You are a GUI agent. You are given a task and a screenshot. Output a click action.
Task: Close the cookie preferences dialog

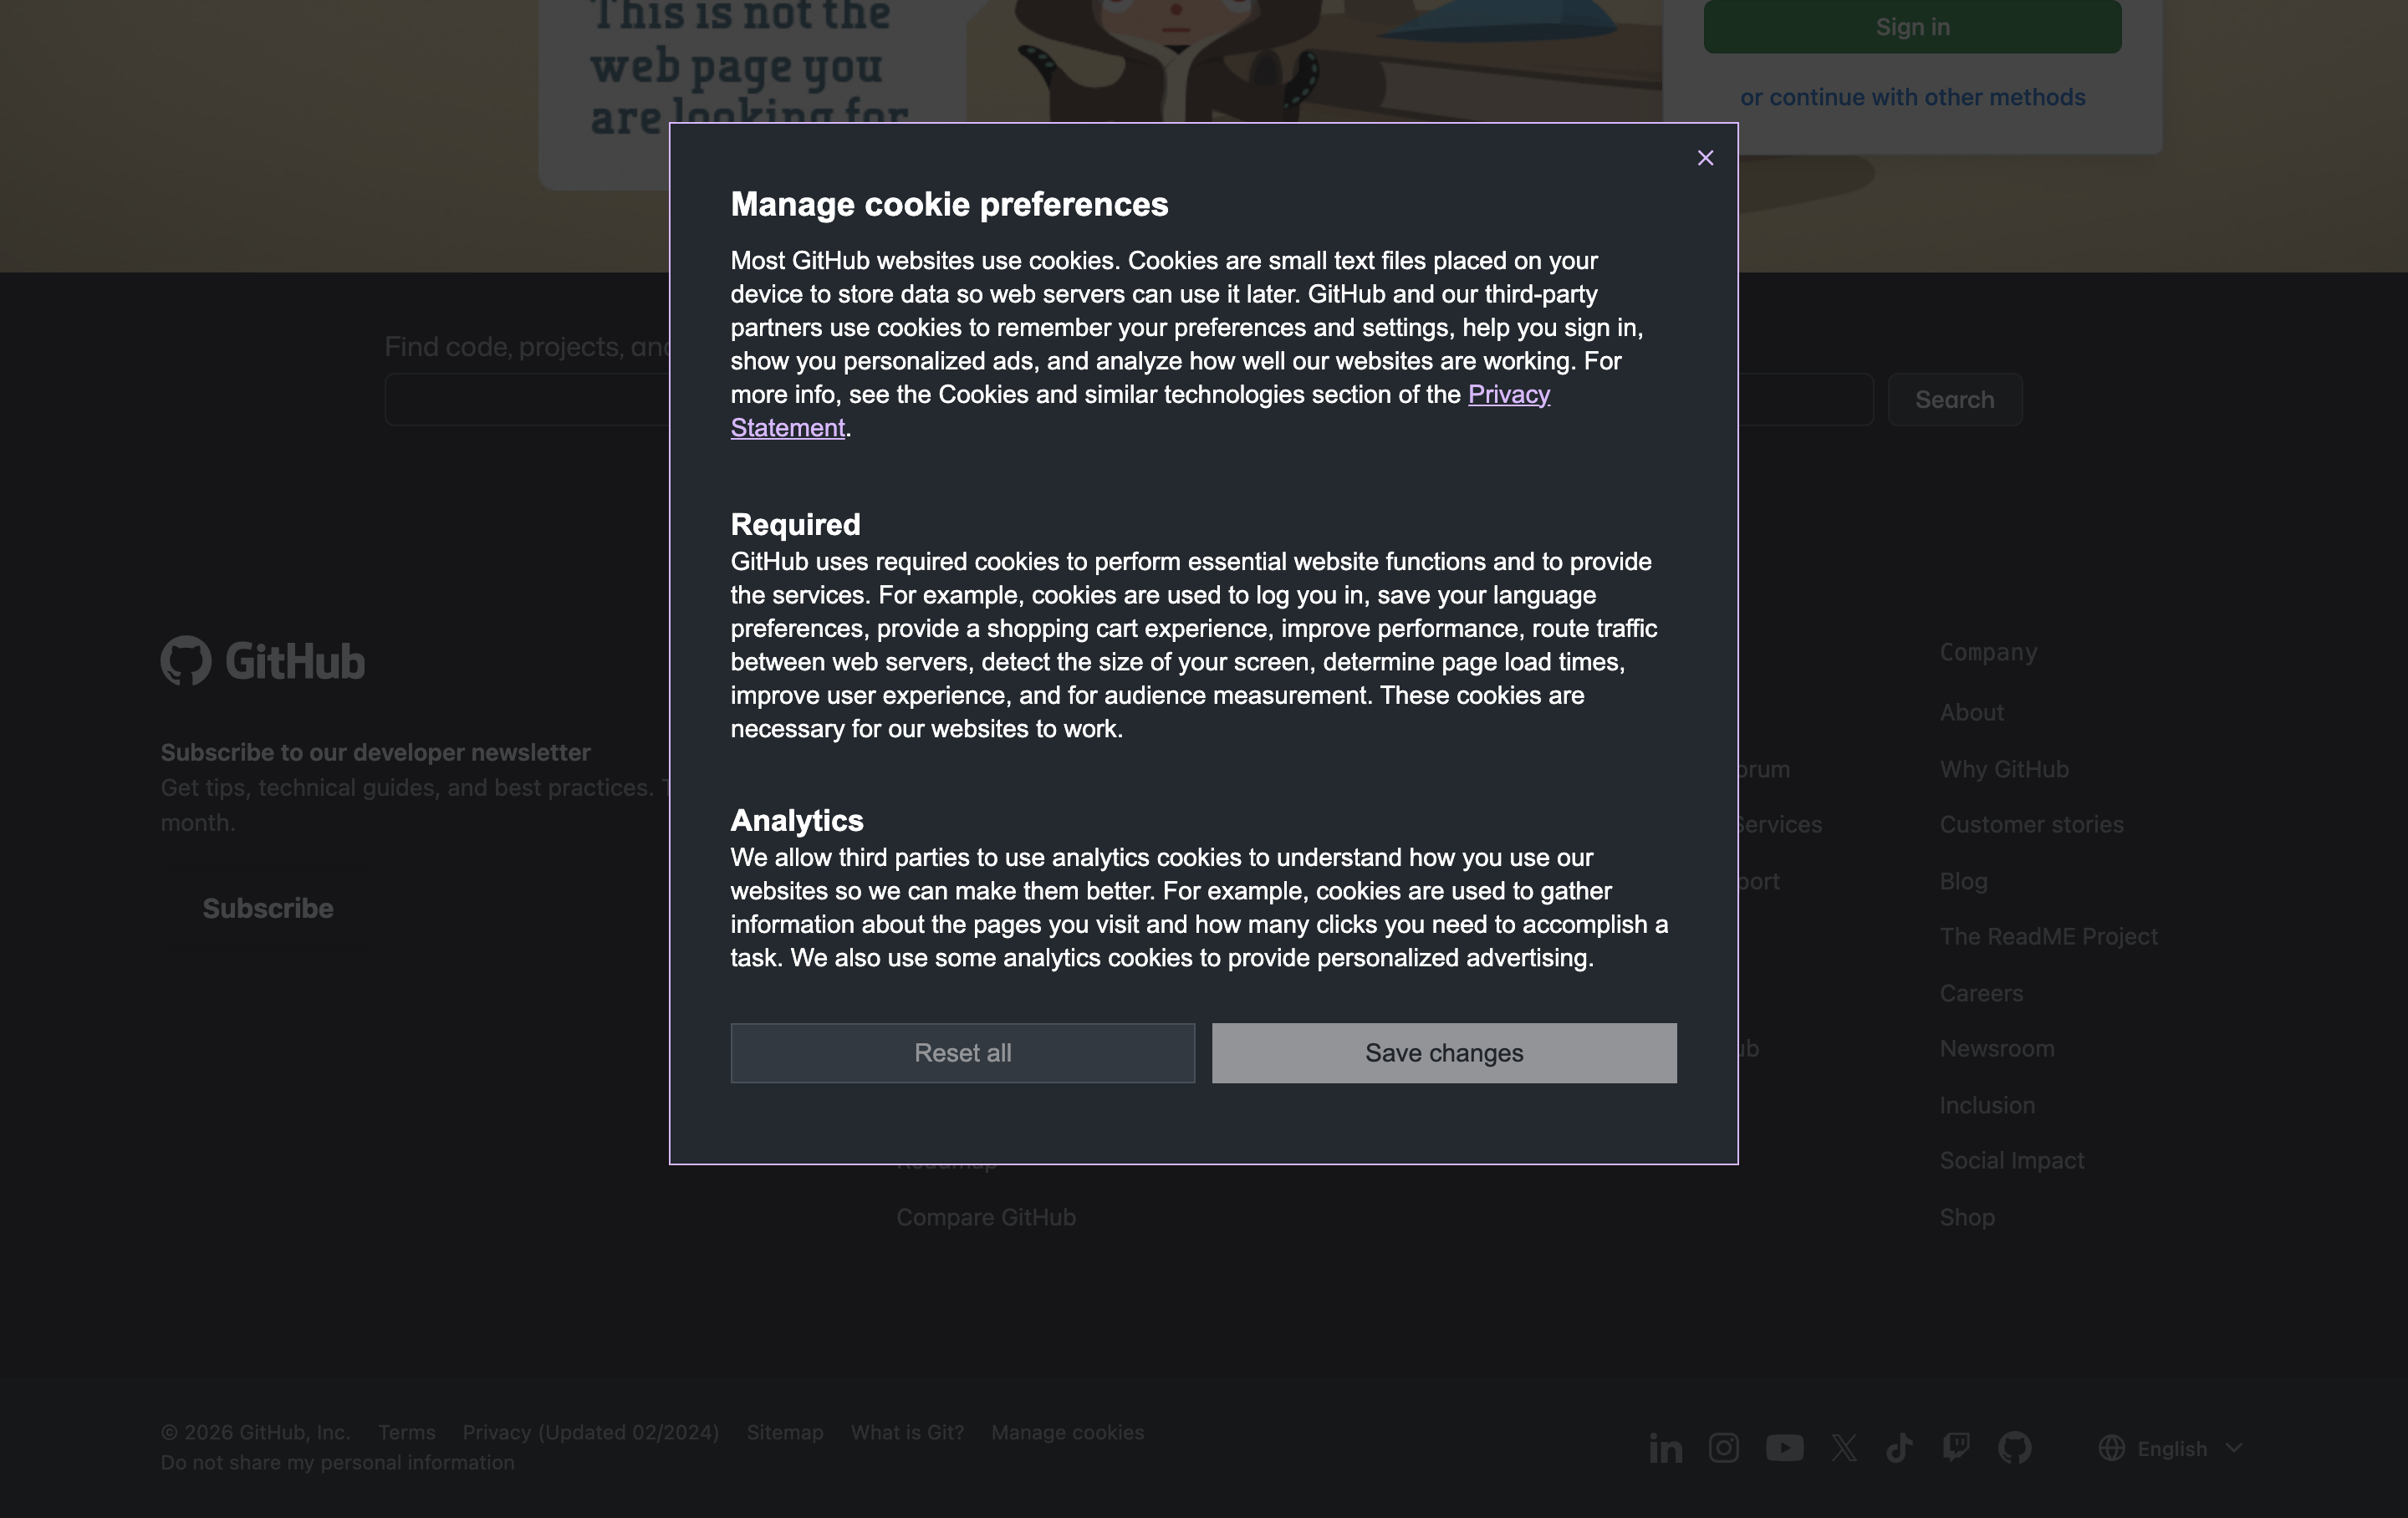point(1705,158)
